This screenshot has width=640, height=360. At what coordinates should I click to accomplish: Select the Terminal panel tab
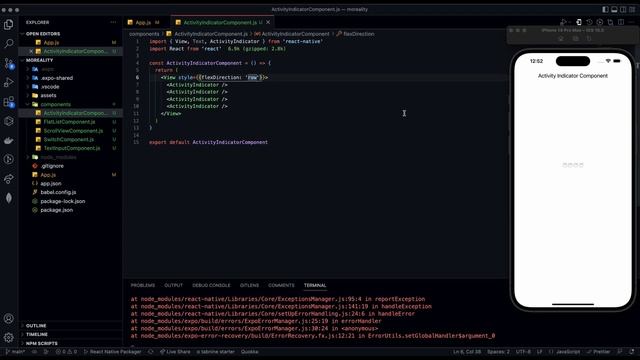[x=315, y=285]
